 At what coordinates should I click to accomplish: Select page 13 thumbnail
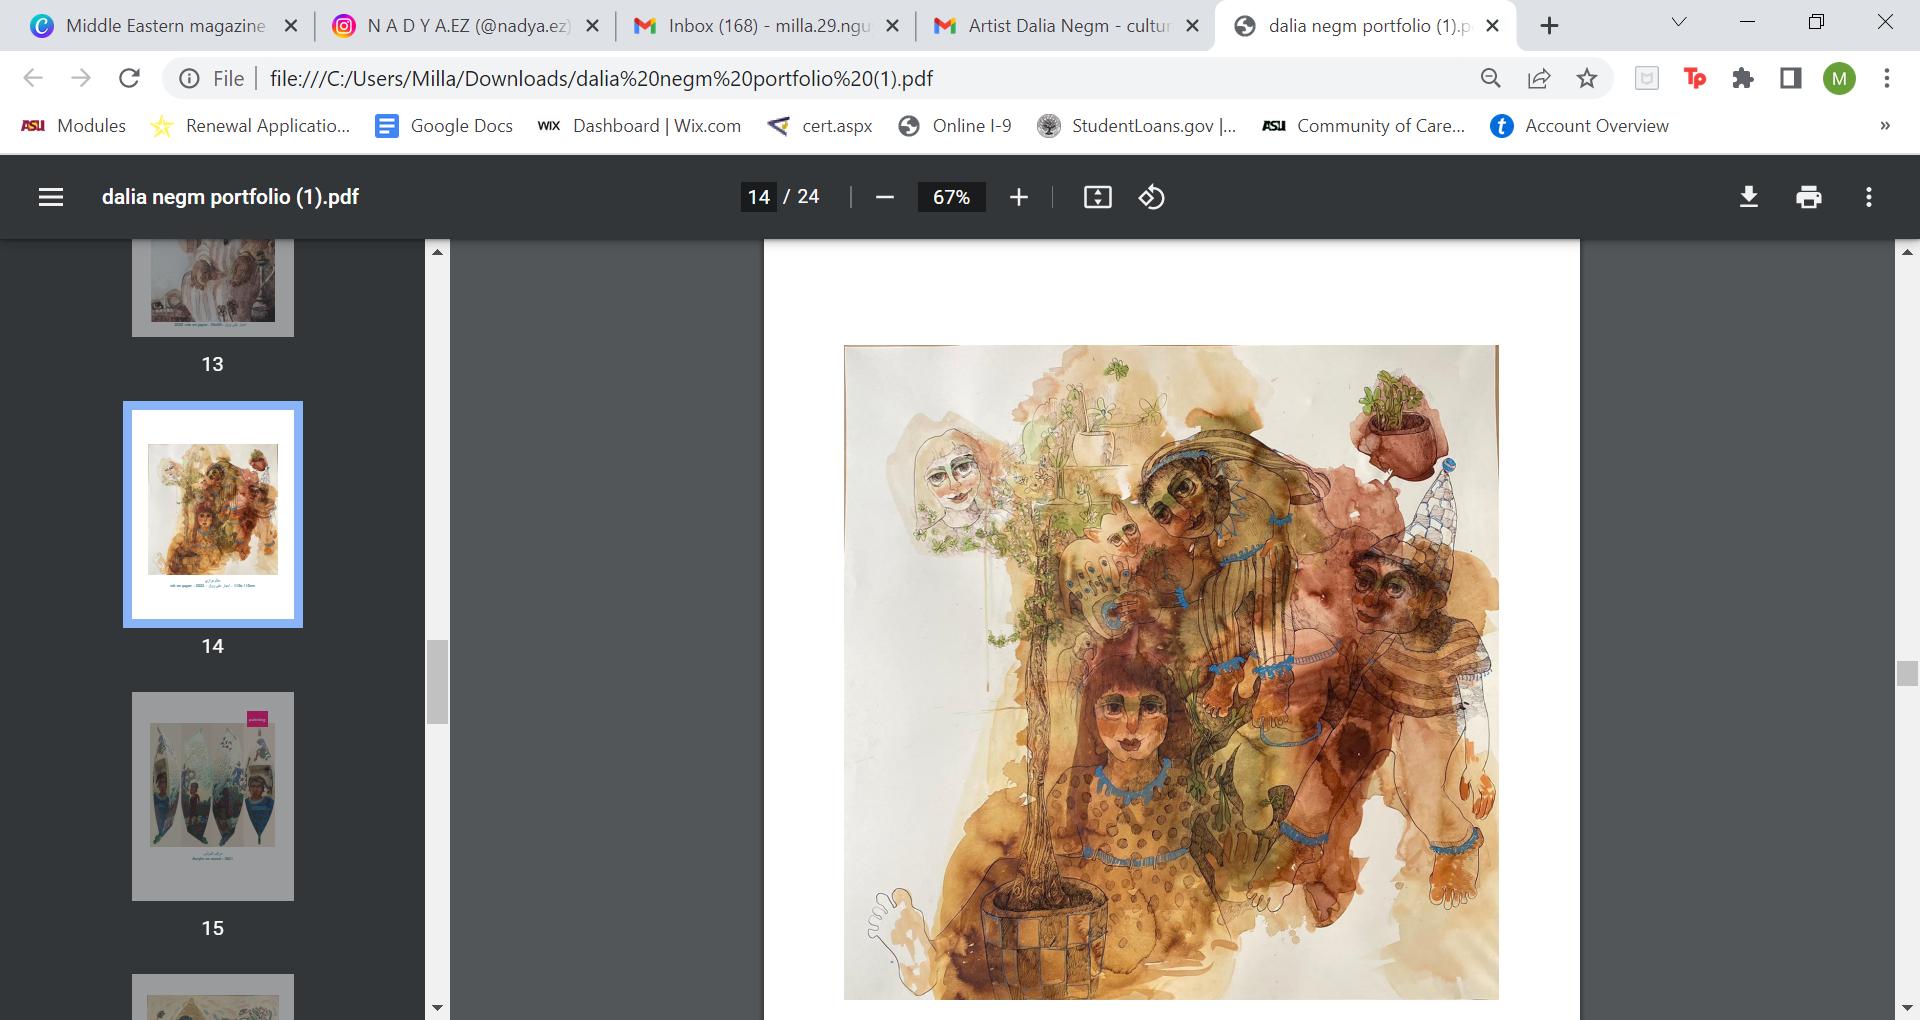click(x=213, y=288)
